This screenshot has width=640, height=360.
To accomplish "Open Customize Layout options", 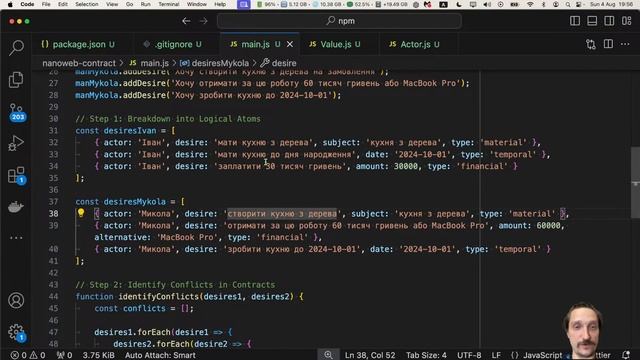I will 627,21.
